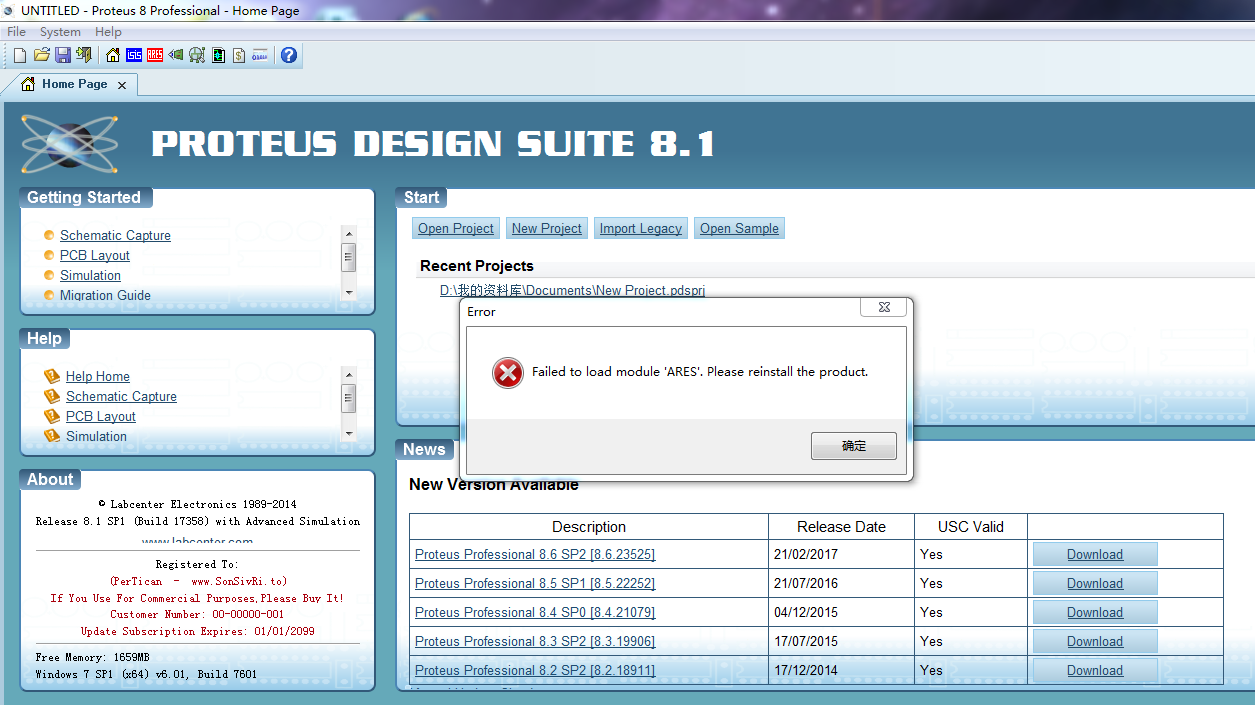Screen dimensions: 1255x705
Task: Open Migration Guide link
Action: pyautogui.click(x=105, y=295)
